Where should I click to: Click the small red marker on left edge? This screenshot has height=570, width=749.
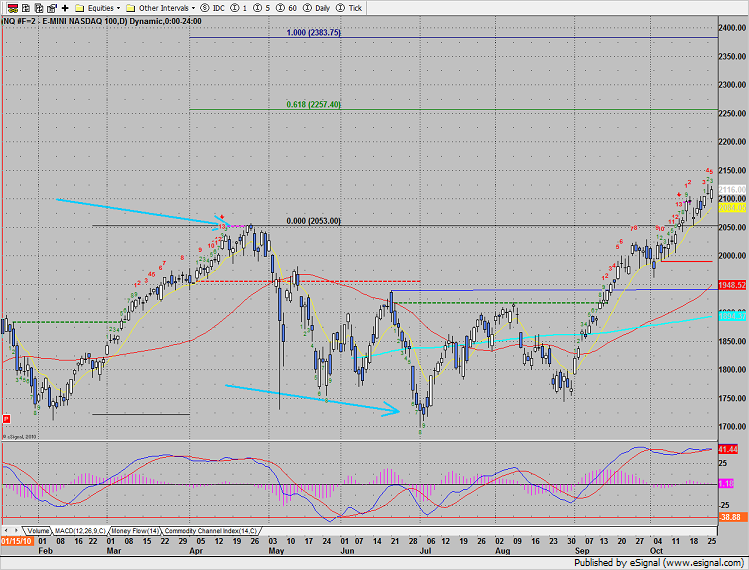[x=6, y=419]
